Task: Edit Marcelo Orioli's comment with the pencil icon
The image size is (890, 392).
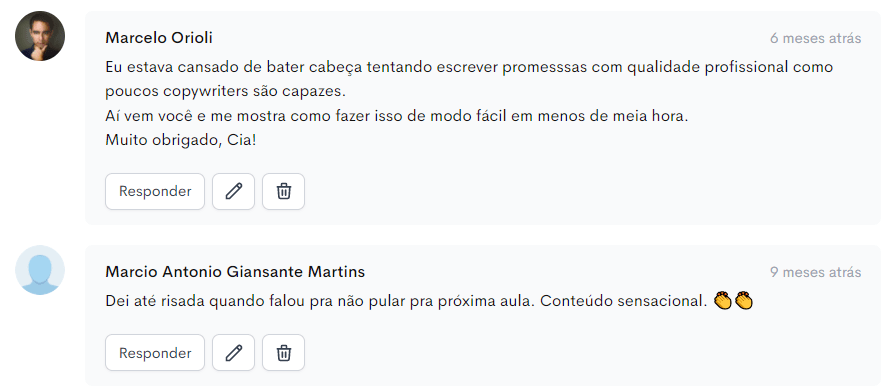Action: (233, 192)
